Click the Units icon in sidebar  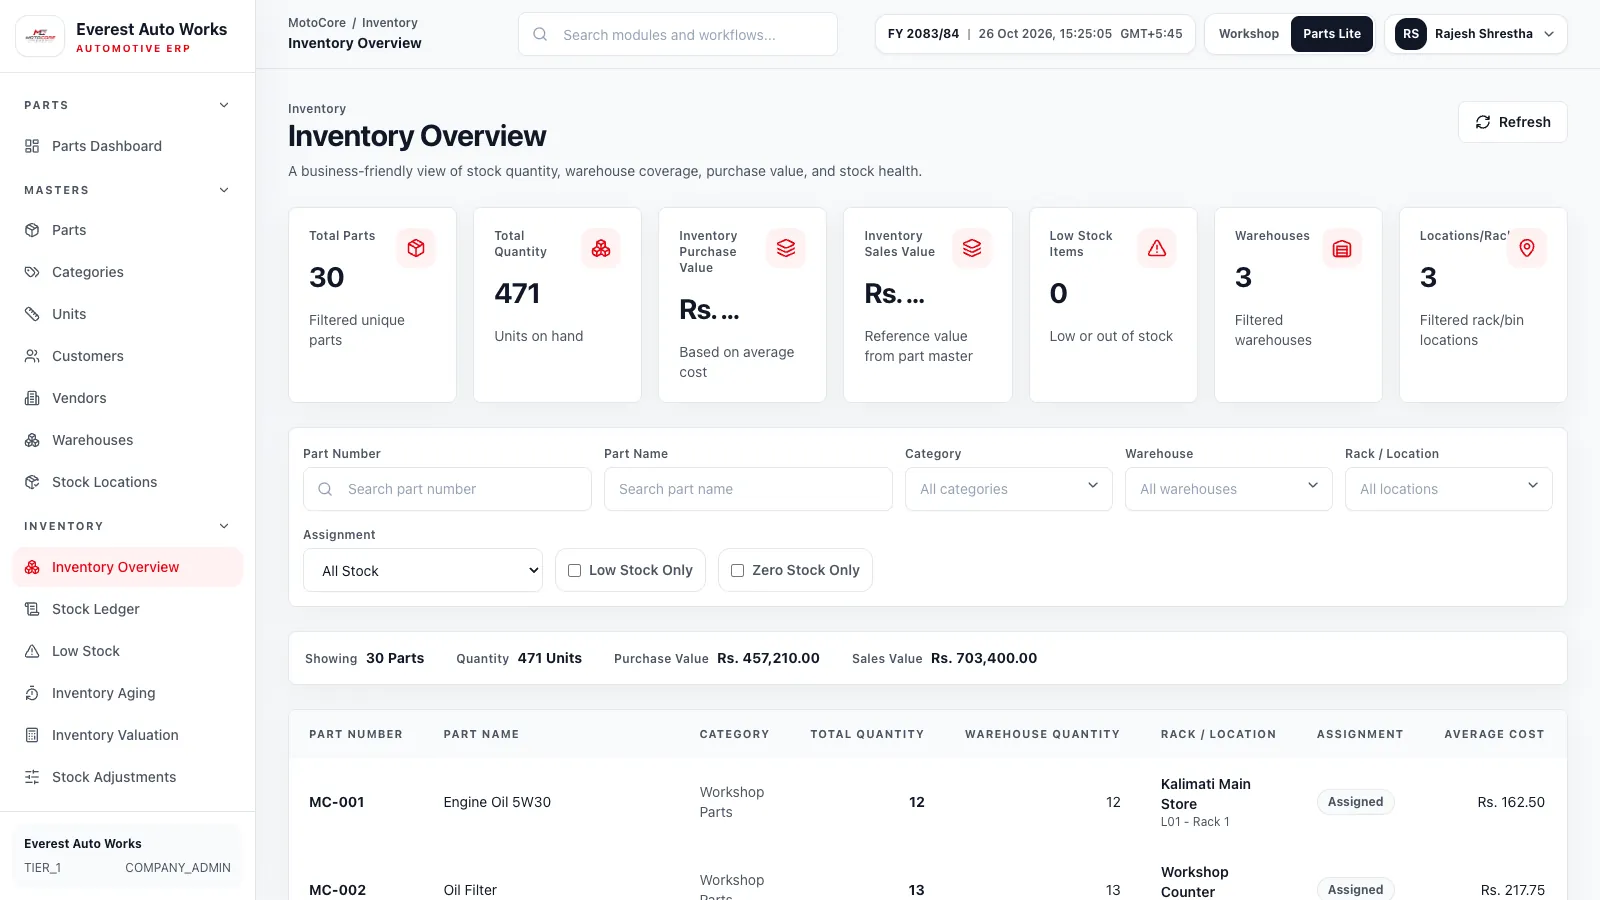pos(32,314)
